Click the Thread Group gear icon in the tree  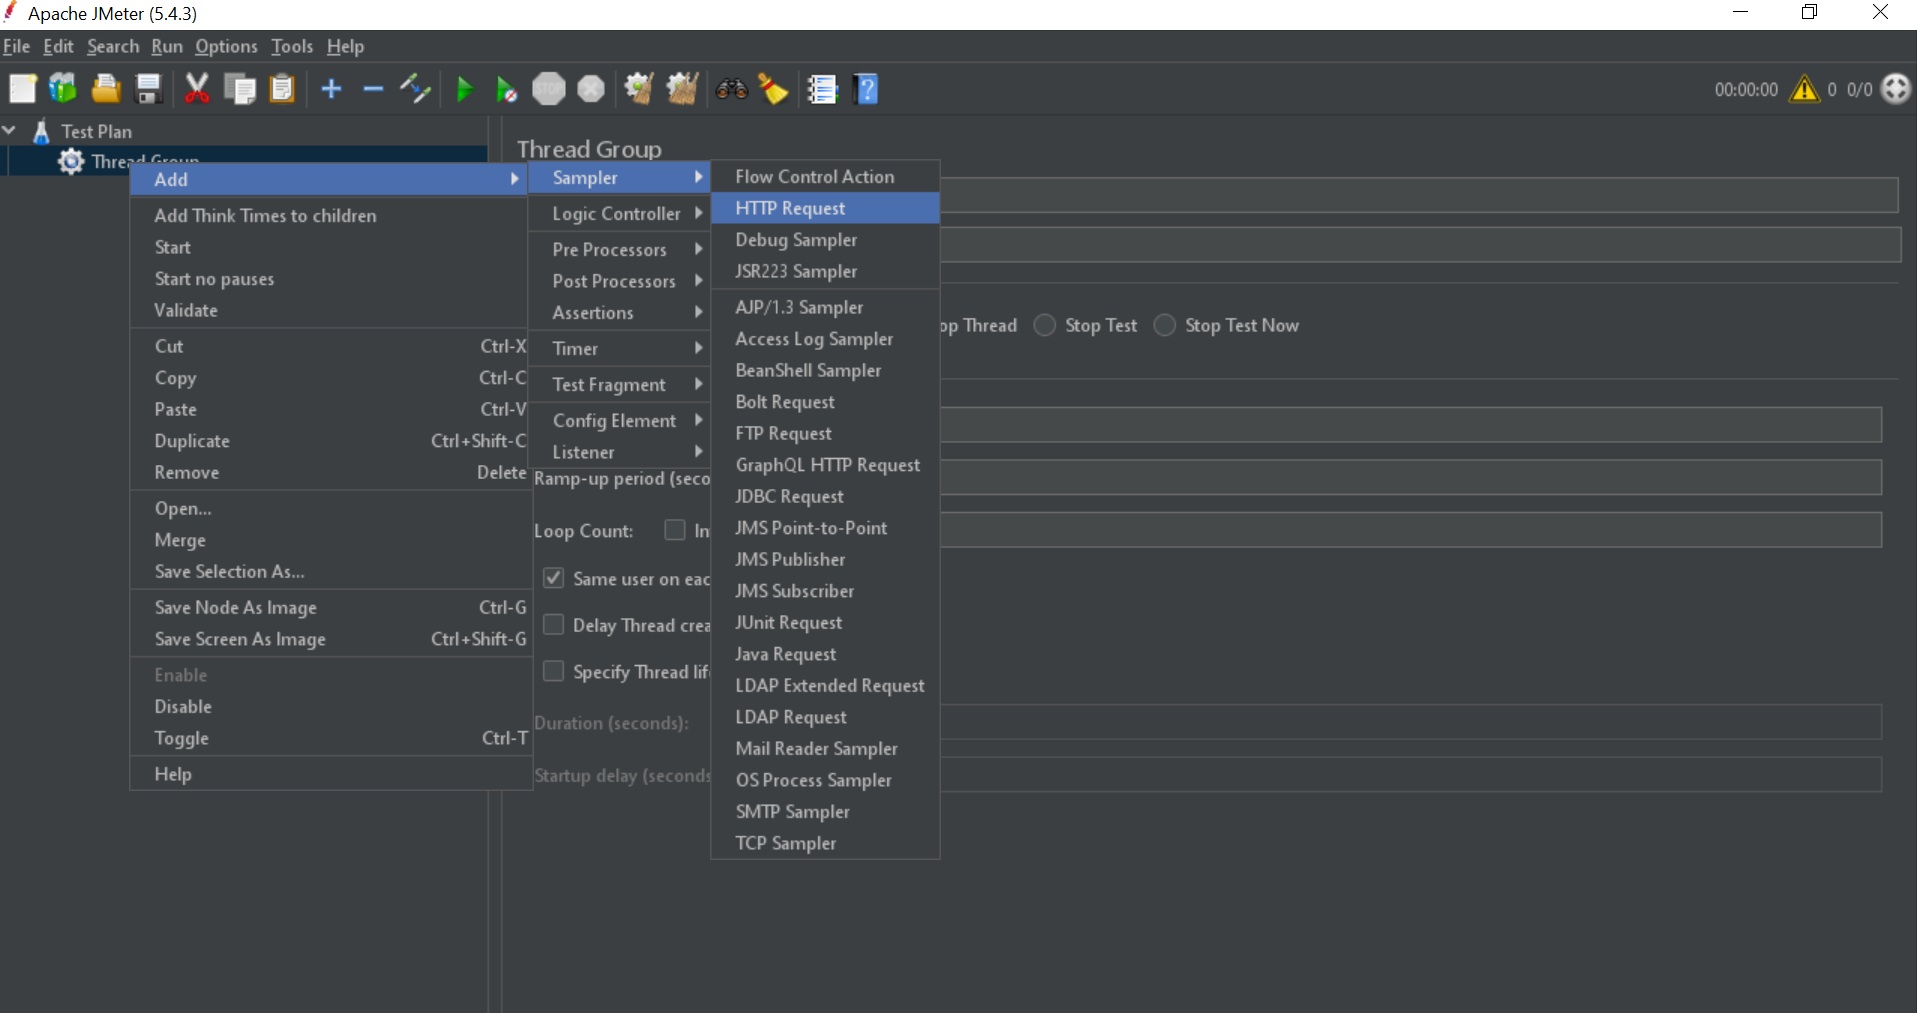pyautogui.click(x=71, y=161)
